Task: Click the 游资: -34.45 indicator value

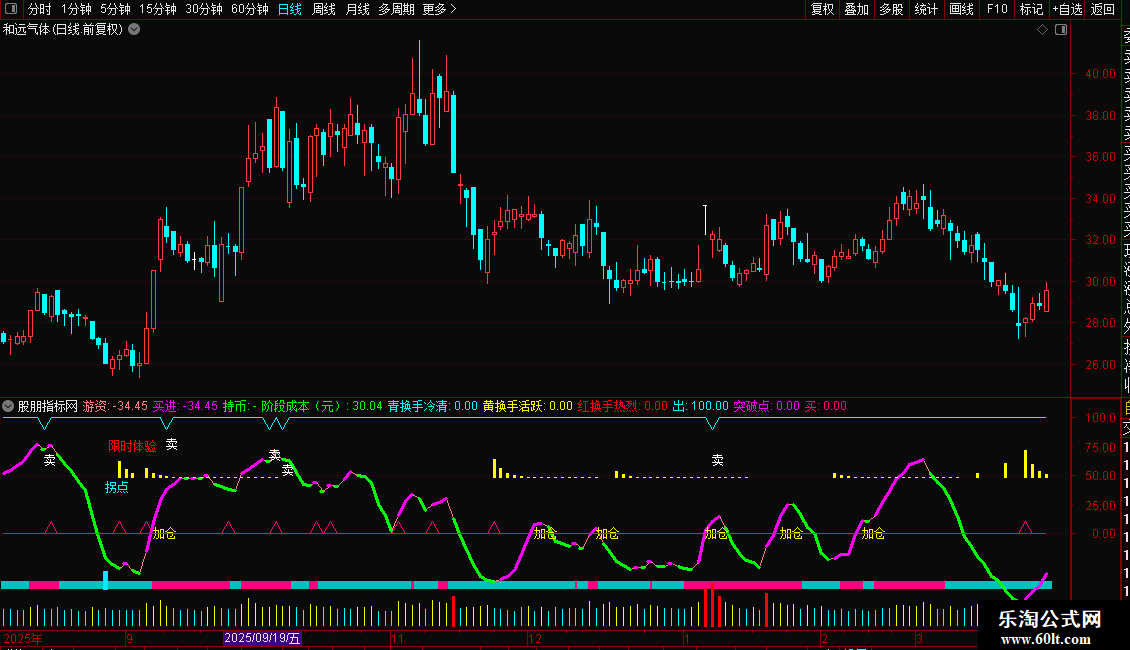Action: point(115,406)
